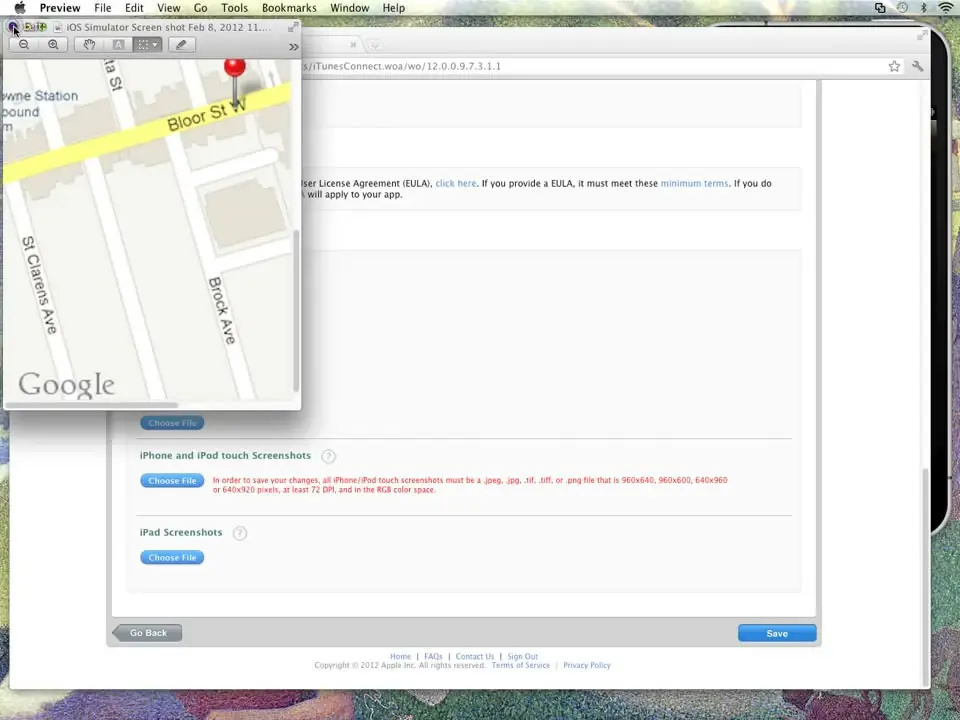The width and height of the screenshot is (960, 720).
Task: Open the Preview application menu
Action: (x=60, y=8)
